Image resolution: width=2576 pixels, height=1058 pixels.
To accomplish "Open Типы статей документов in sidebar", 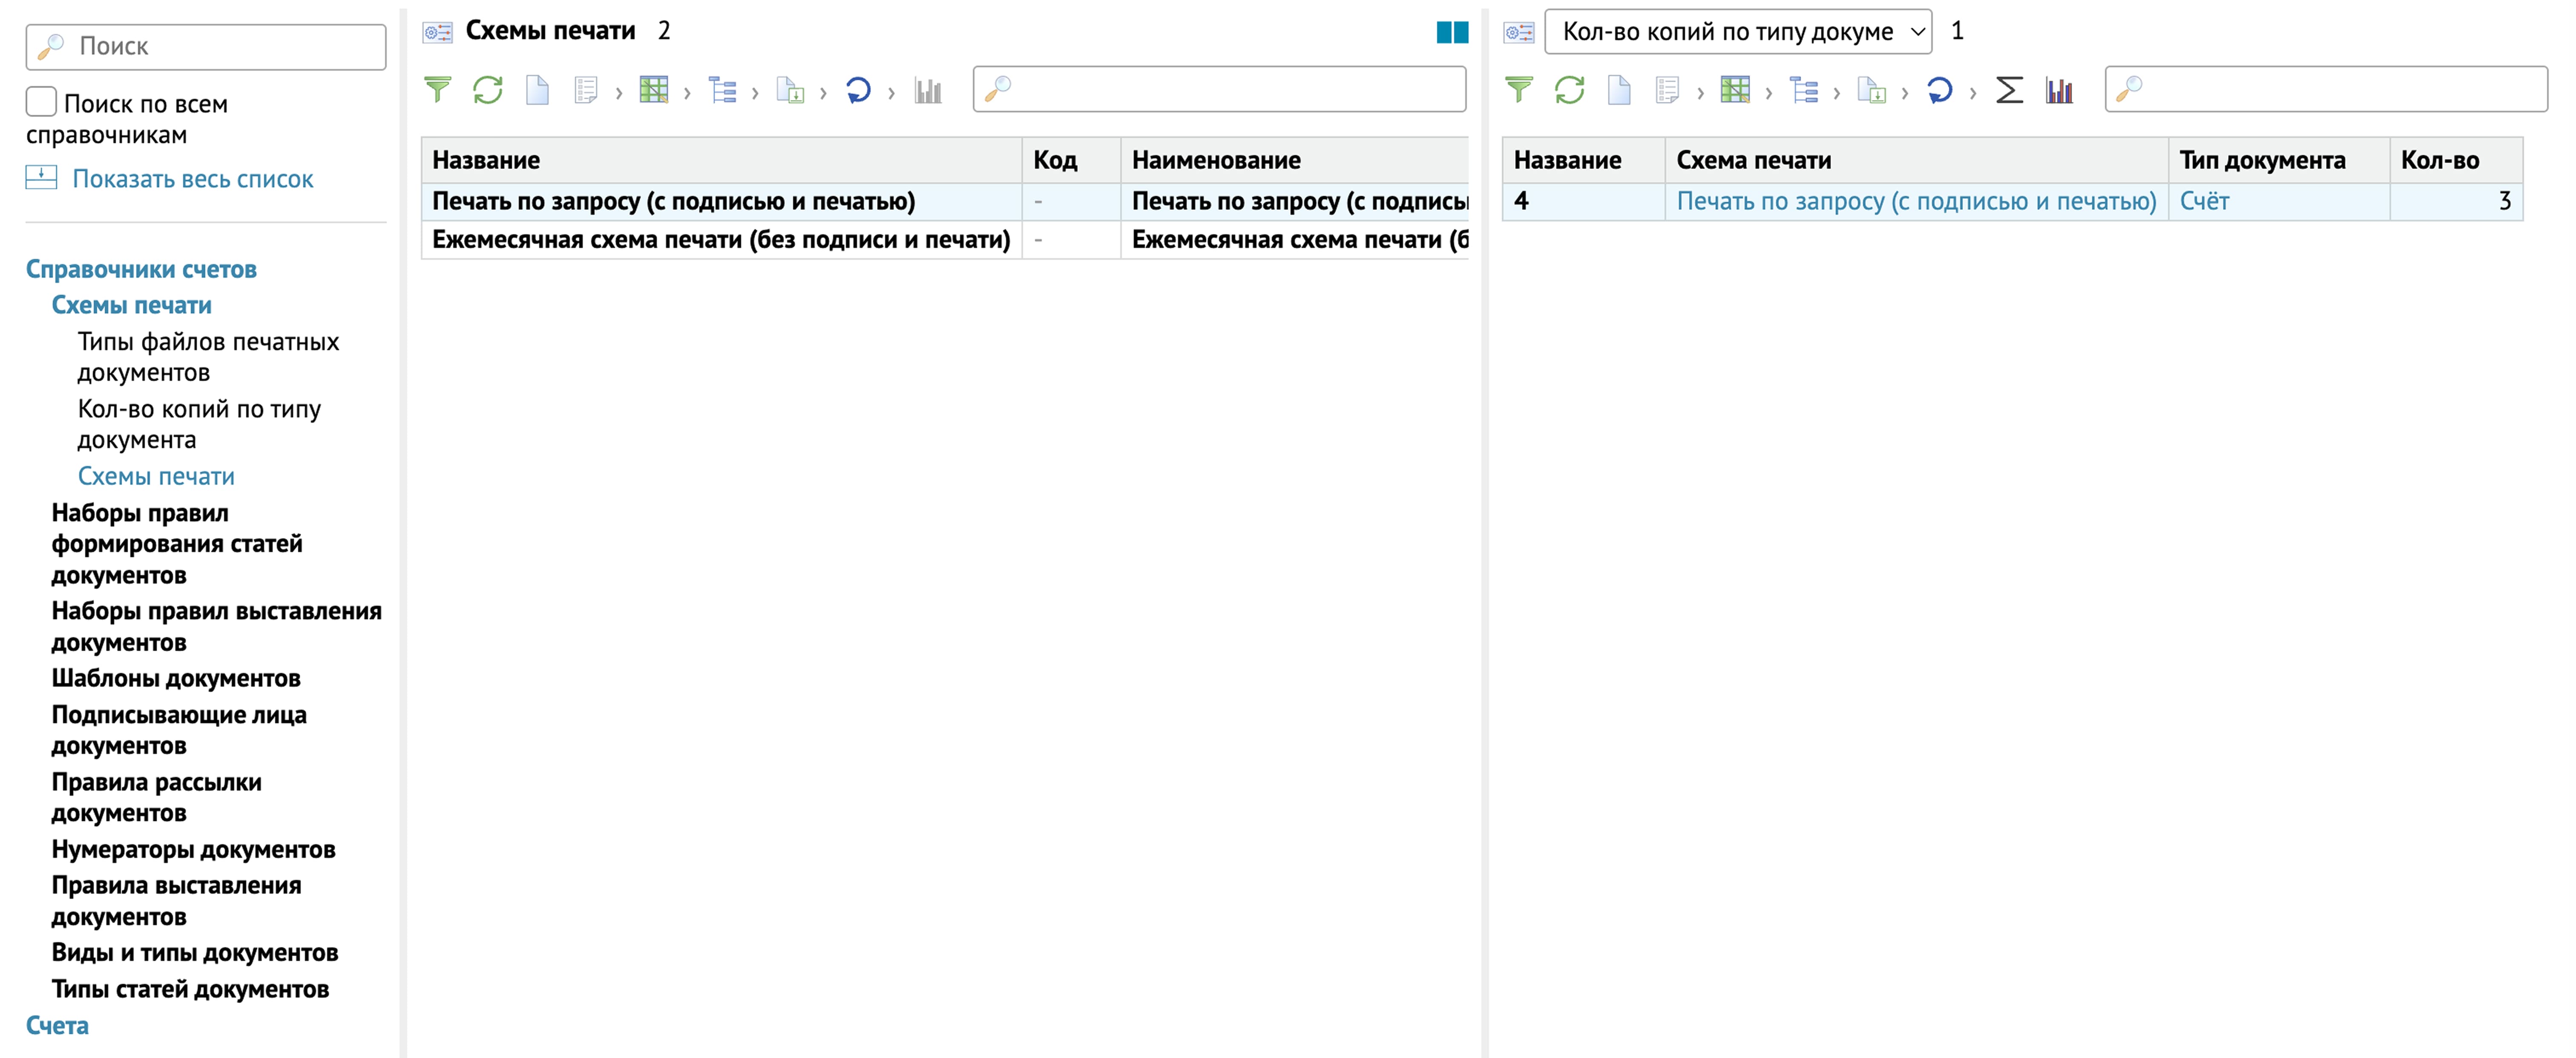I will [x=190, y=989].
